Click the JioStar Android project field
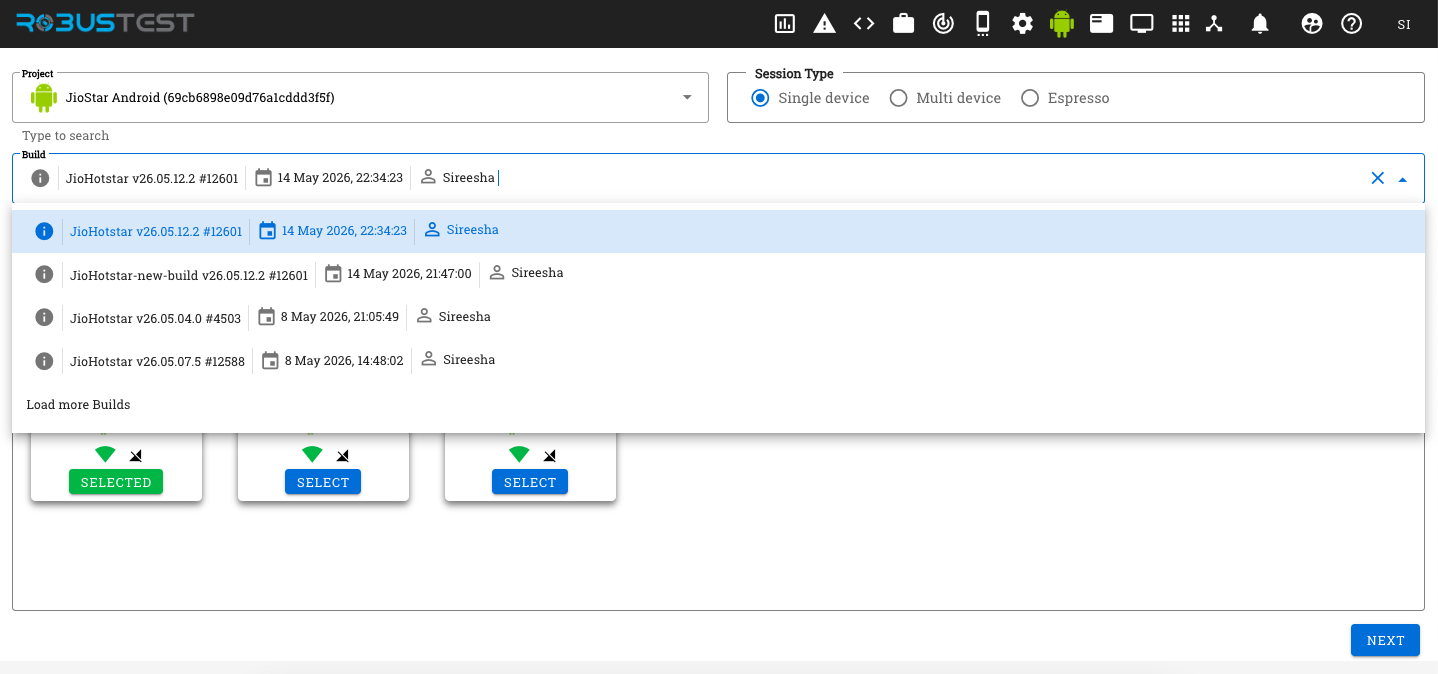The image size is (1438, 674). click(x=360, y=98)
